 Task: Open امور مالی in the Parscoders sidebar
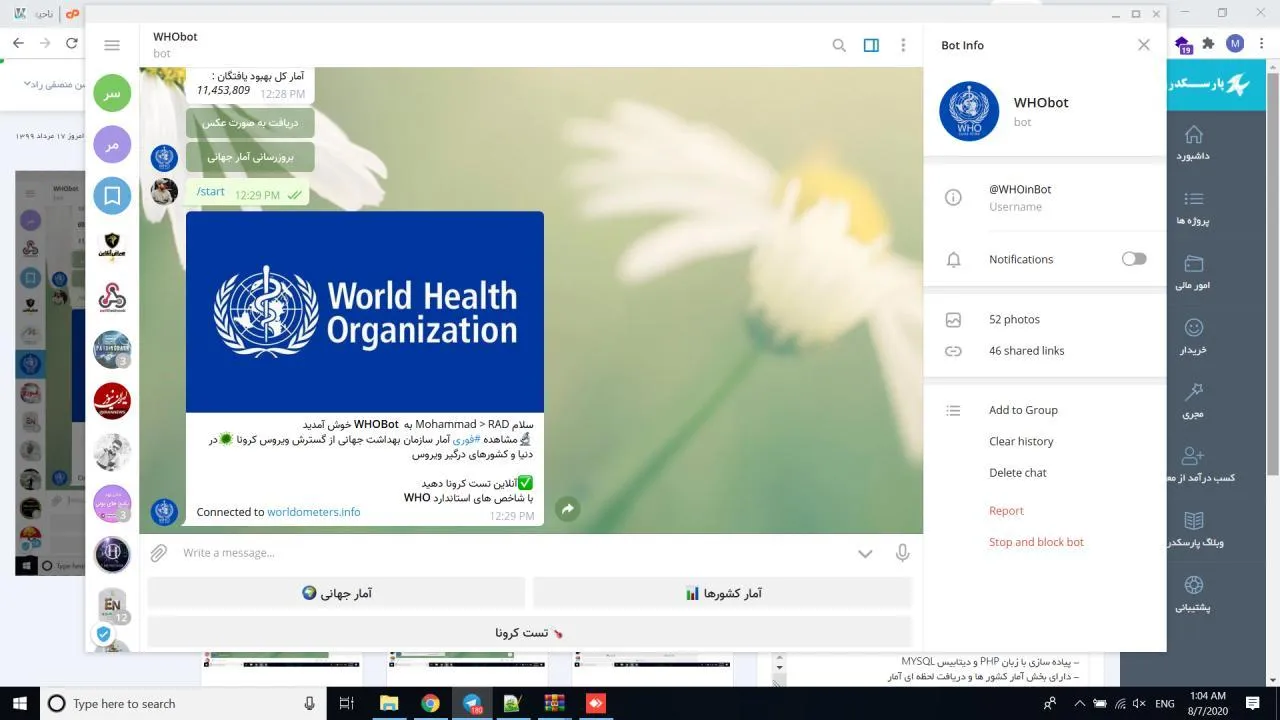(x=1193, y=272)
